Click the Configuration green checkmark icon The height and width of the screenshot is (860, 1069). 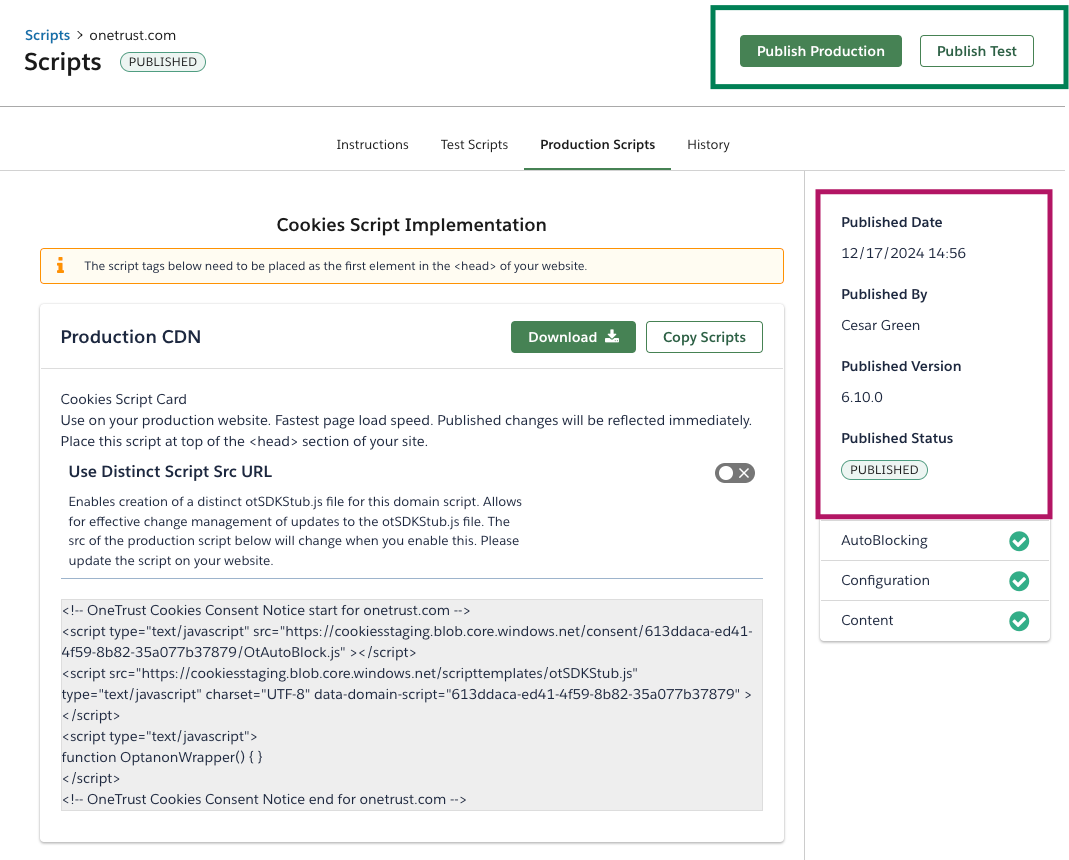coord(1018,581)
